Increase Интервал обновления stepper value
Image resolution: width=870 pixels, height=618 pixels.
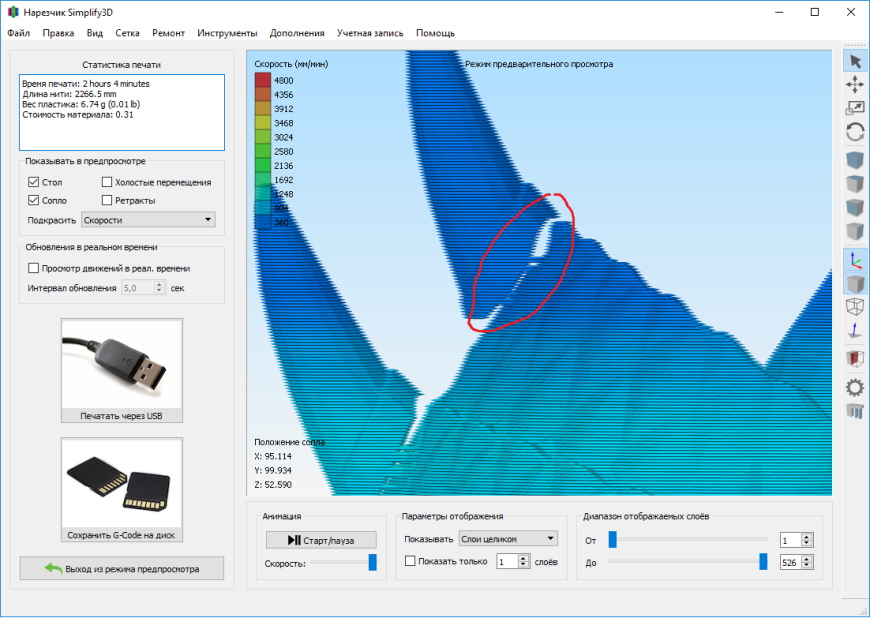click(x=159, y=285)
